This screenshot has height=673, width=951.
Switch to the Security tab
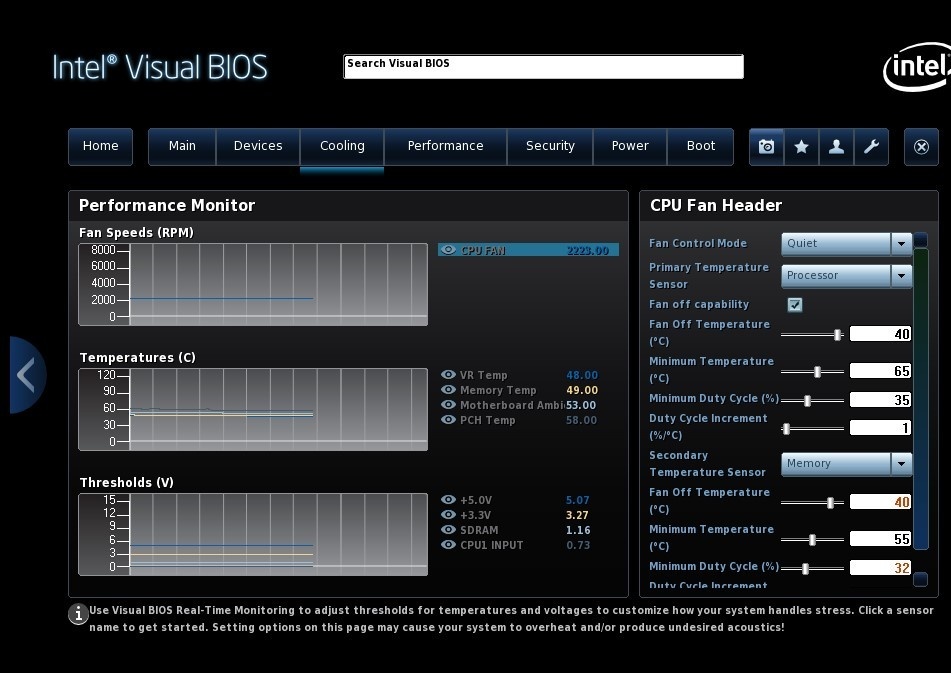[x=550, y=146]
